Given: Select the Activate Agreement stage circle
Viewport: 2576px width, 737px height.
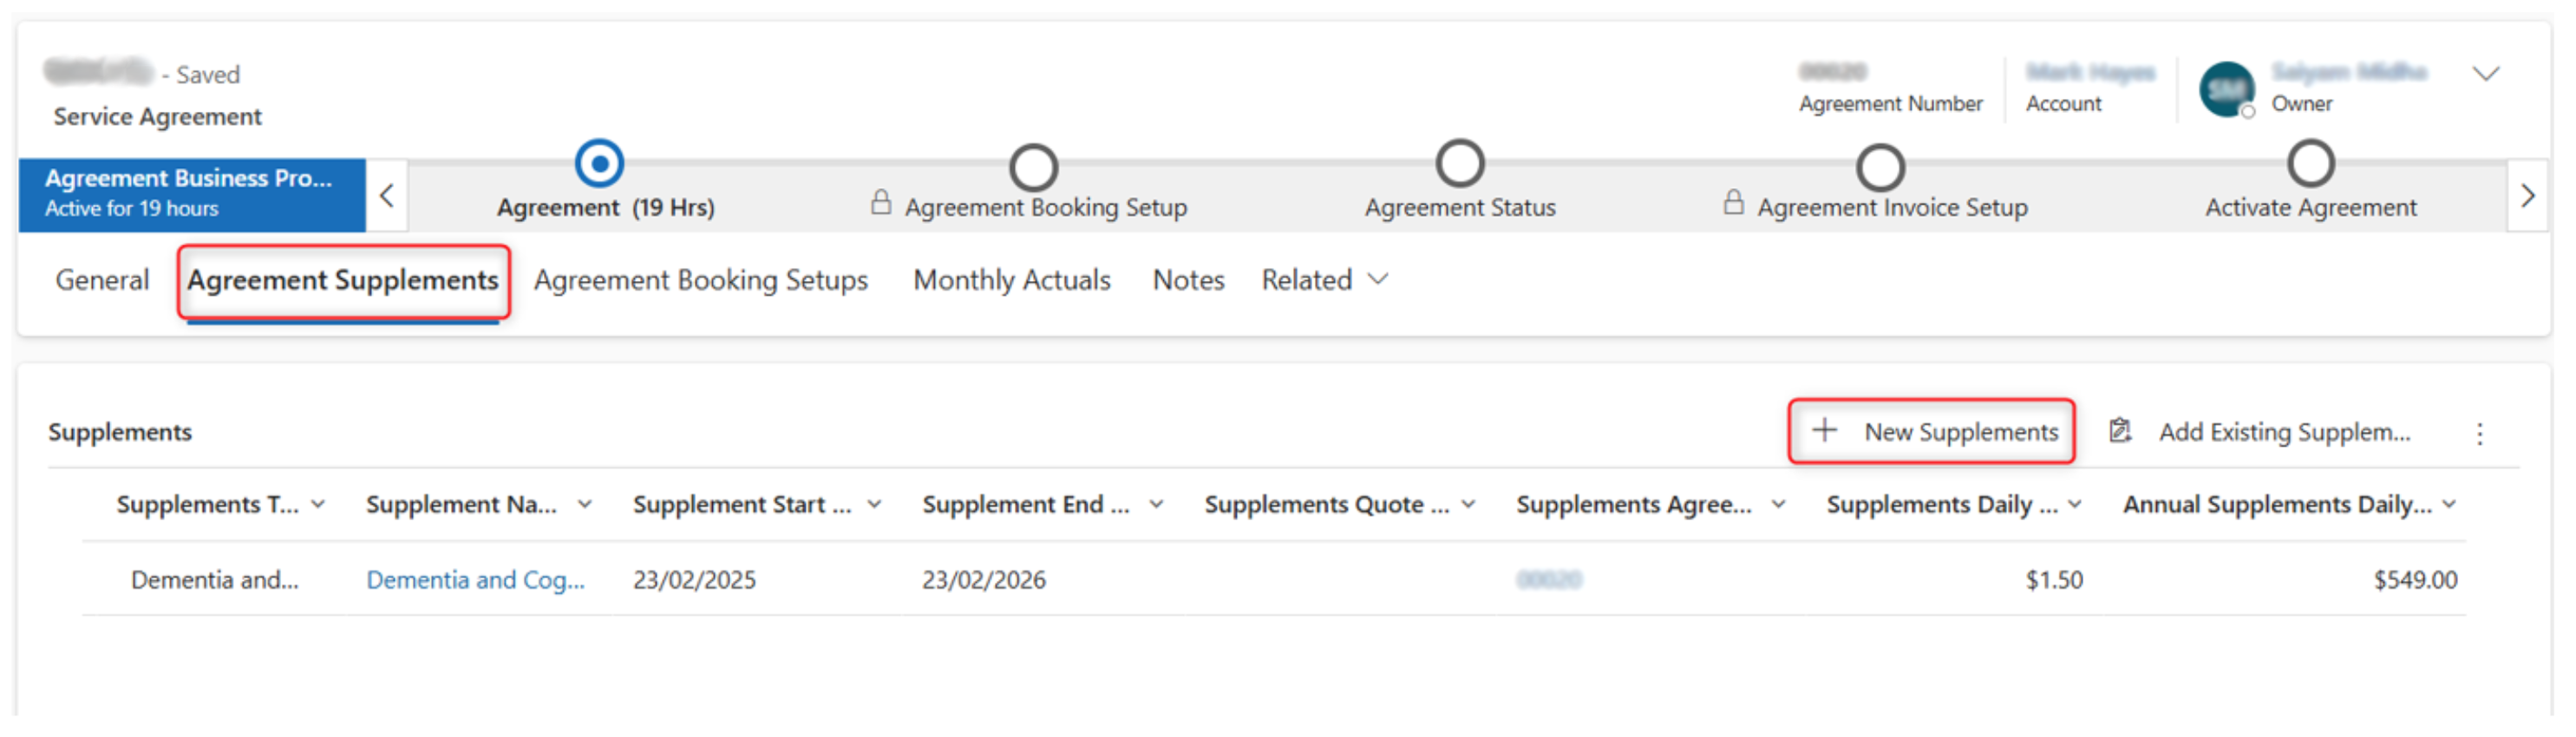Looking at the screenshot, I should 2310,164.
